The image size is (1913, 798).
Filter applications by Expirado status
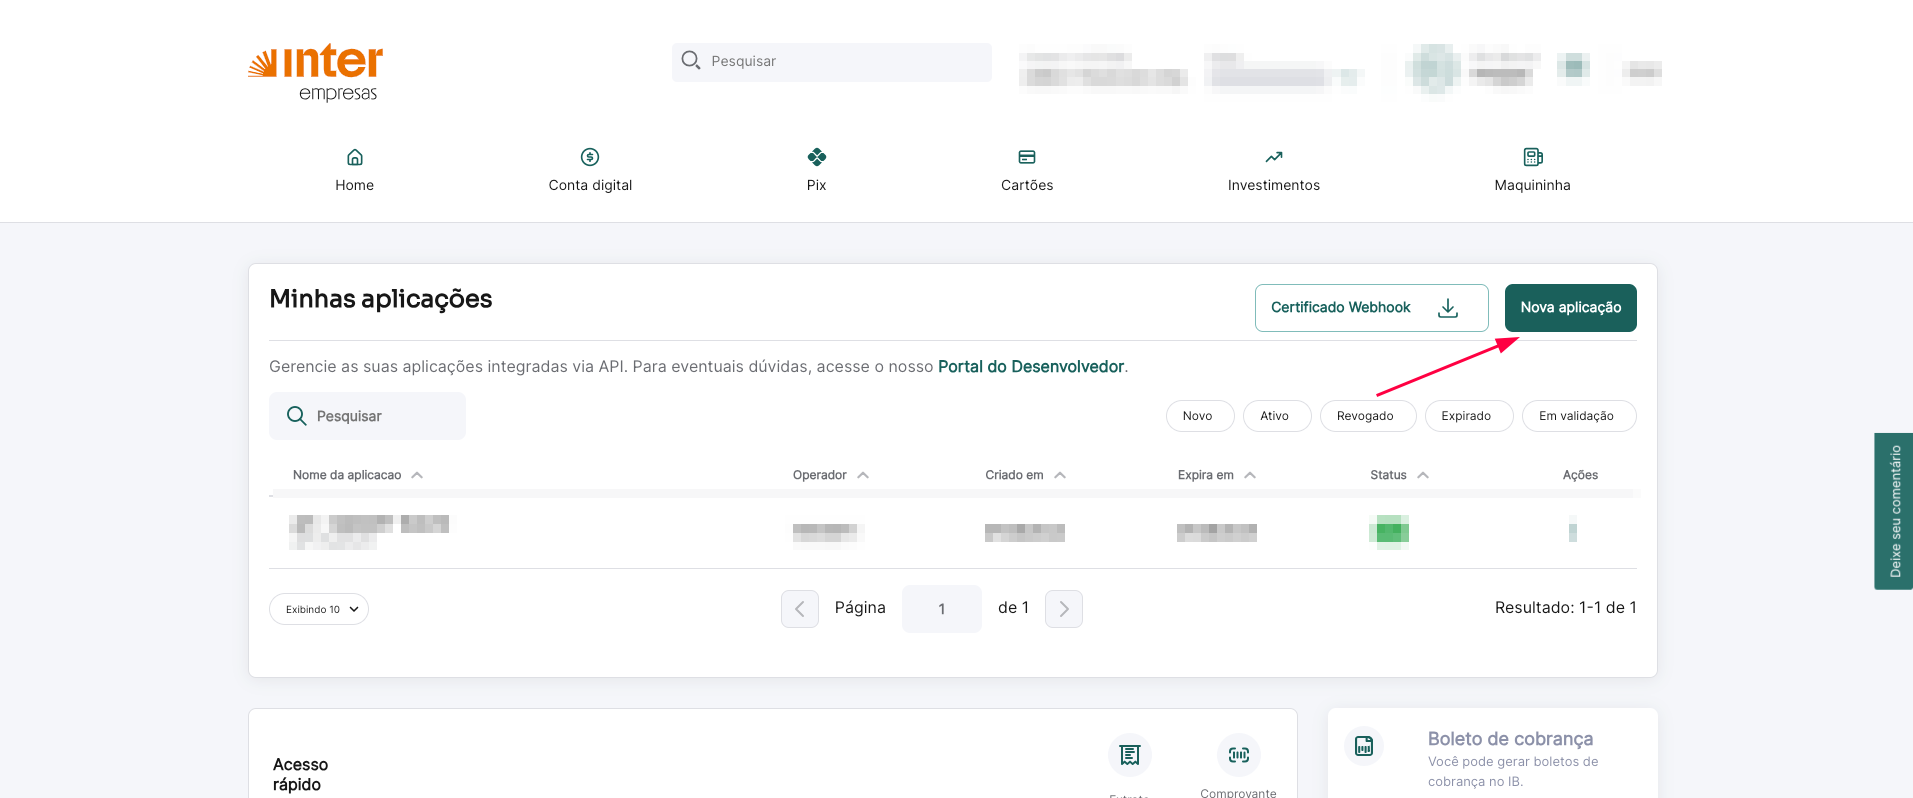click(1469, 416)
